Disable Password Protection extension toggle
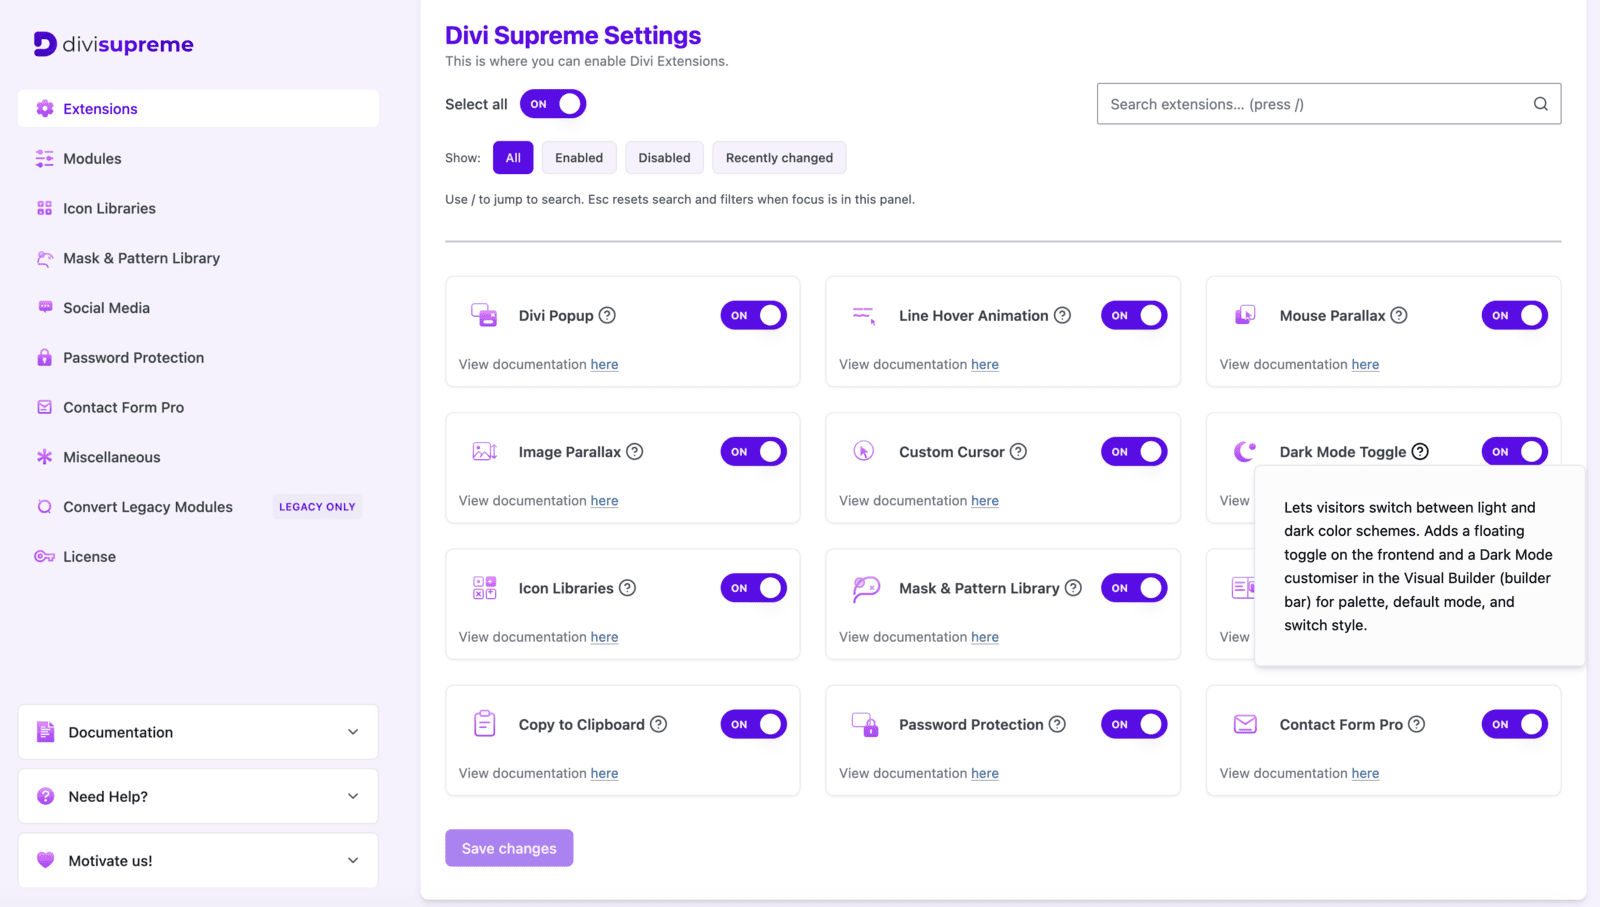This screenshot has width=1600, height=907. [x=1134, y=724]
